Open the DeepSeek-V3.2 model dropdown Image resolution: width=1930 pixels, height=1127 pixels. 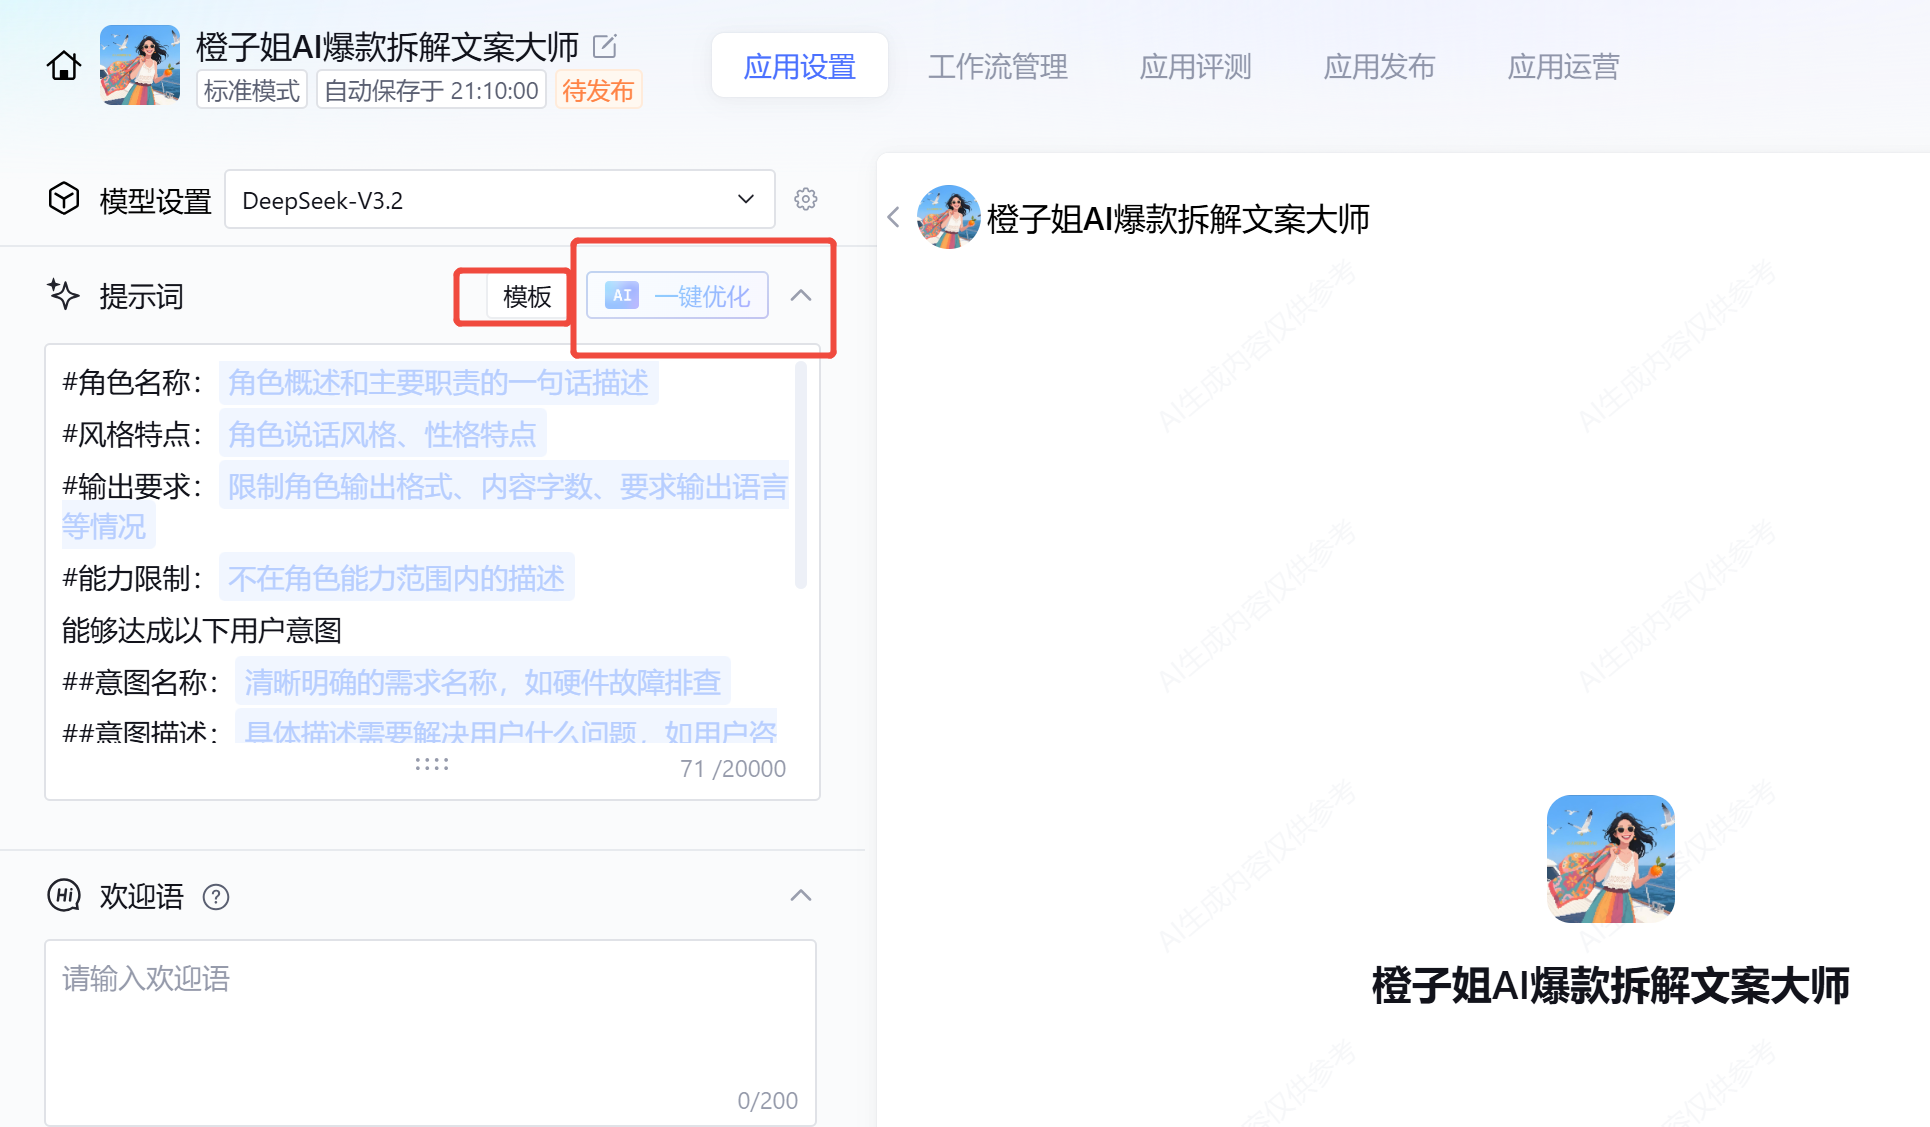coord(499,200)
